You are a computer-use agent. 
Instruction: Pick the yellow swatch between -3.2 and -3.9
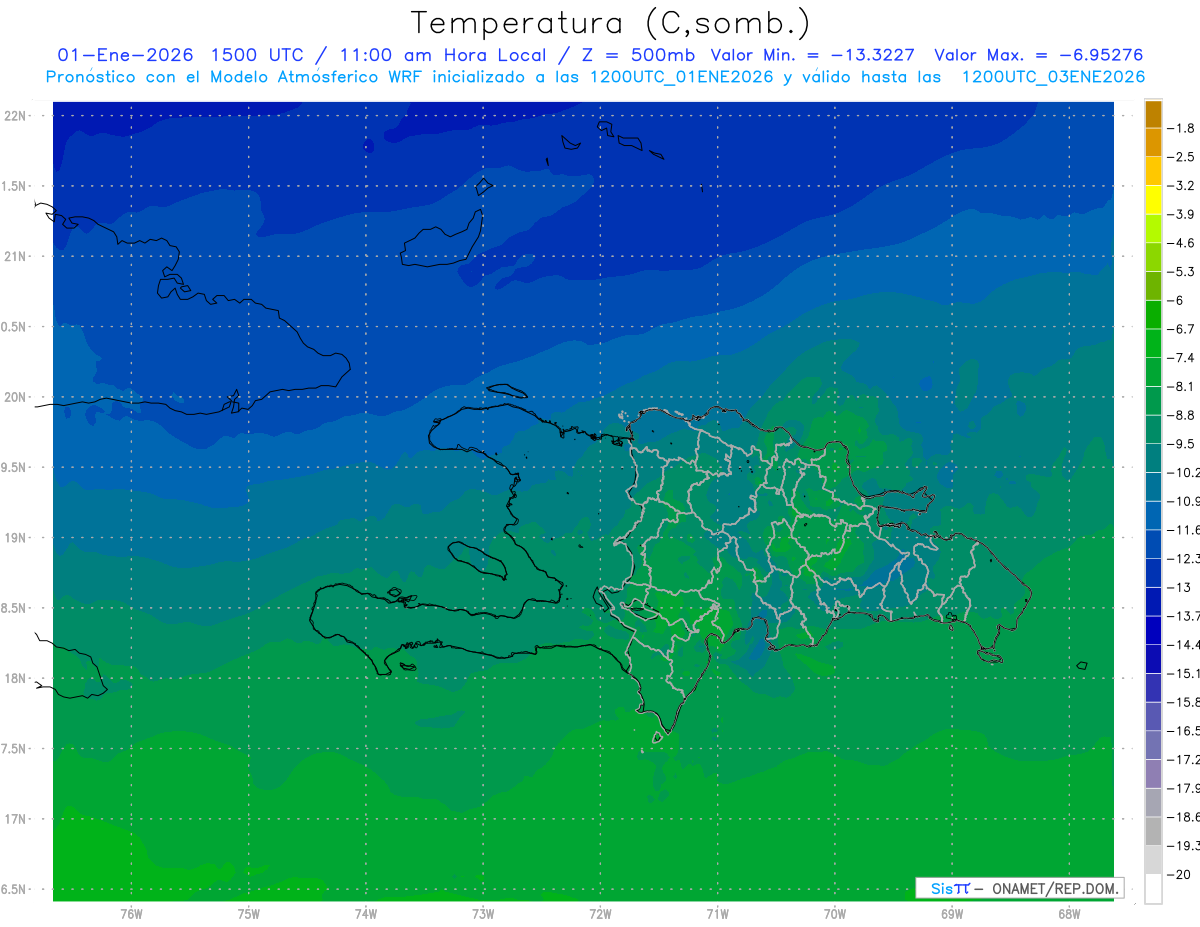1153,200
